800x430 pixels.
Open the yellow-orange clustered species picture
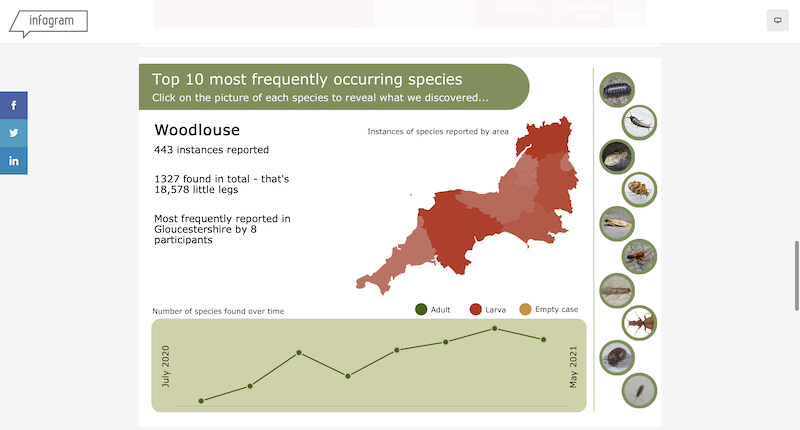(639, 189)
